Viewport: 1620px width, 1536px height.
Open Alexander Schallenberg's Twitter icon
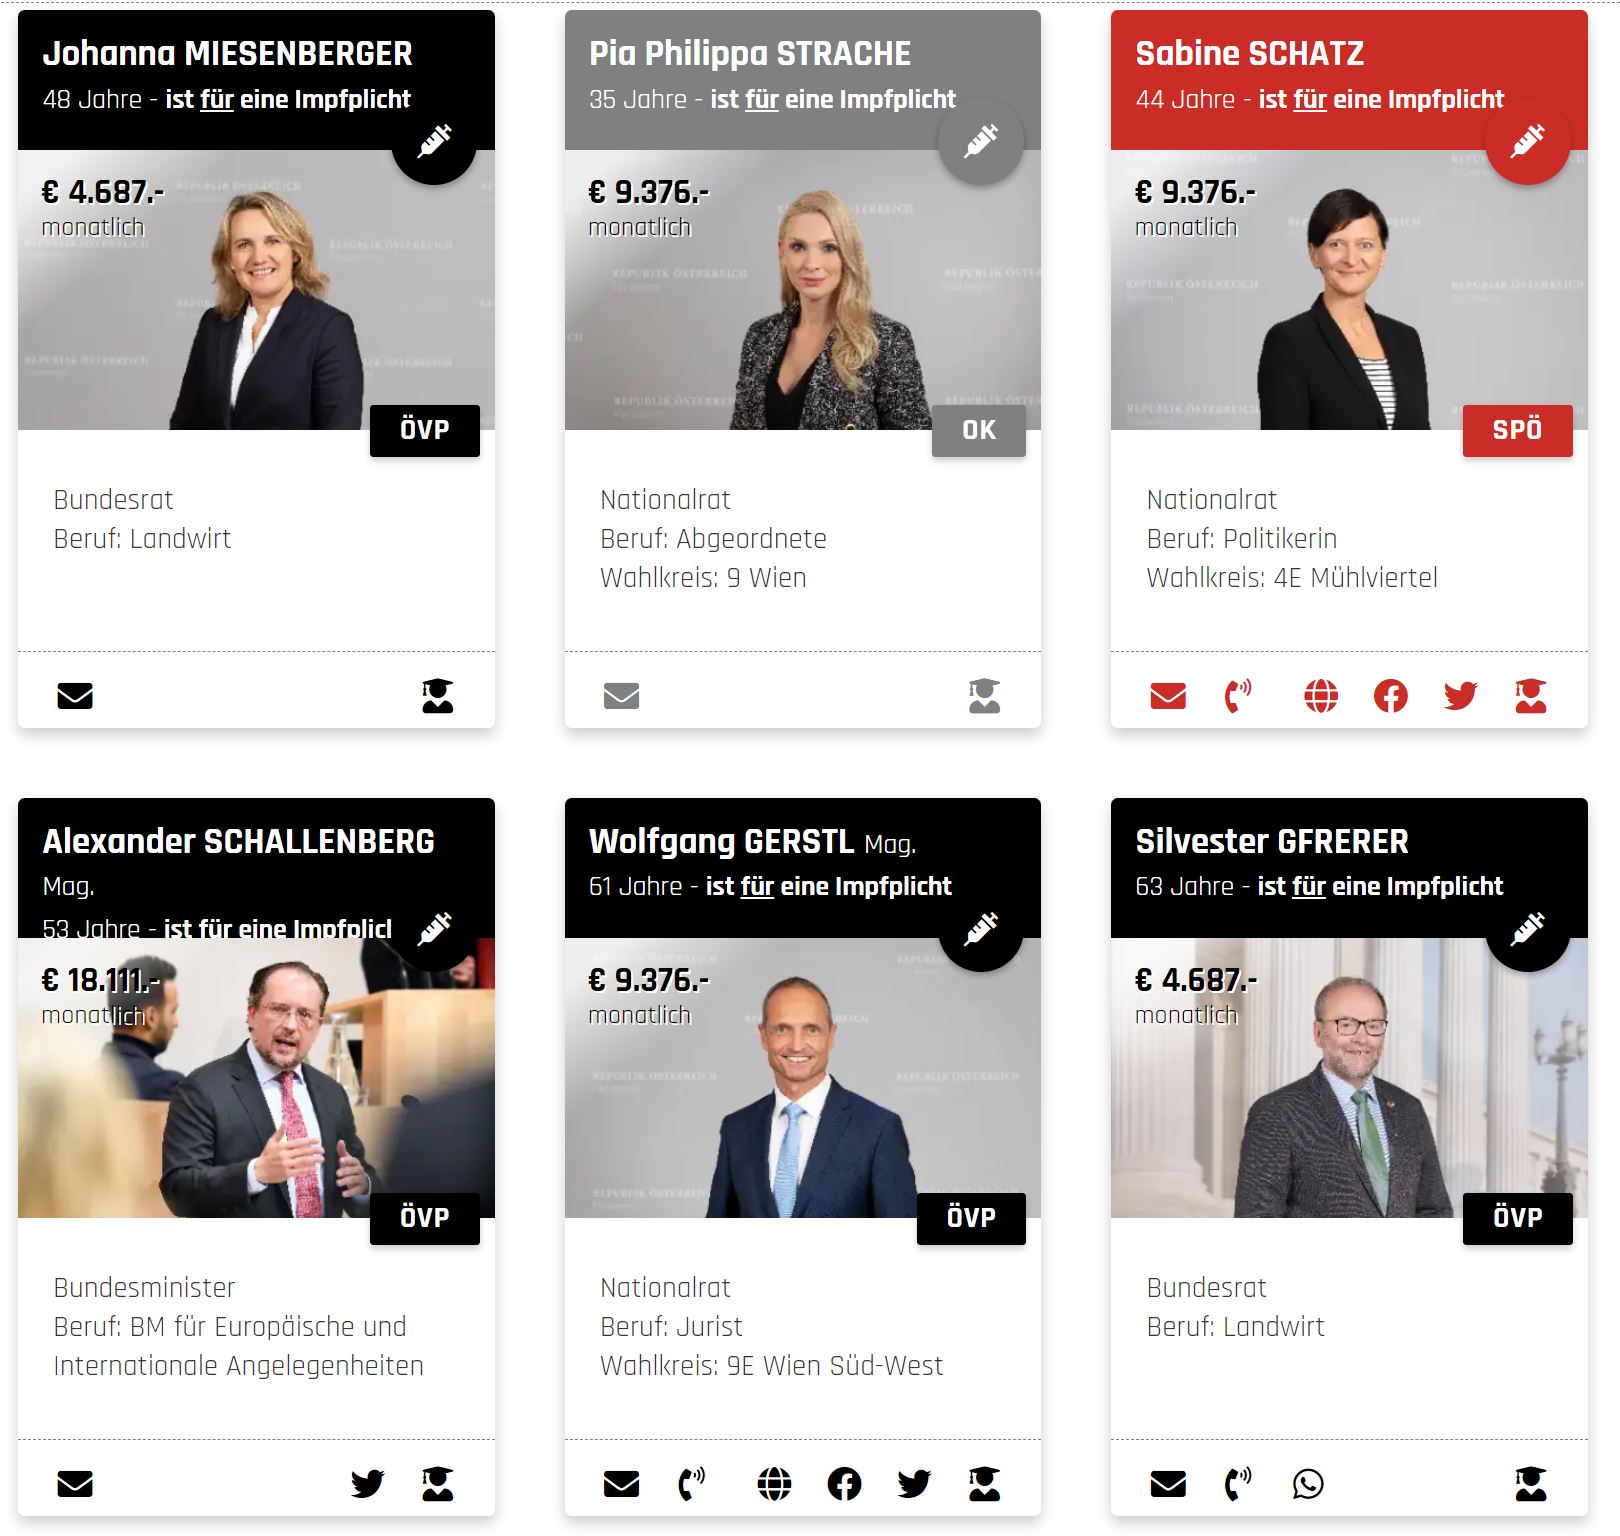[x=367, y=1483]
